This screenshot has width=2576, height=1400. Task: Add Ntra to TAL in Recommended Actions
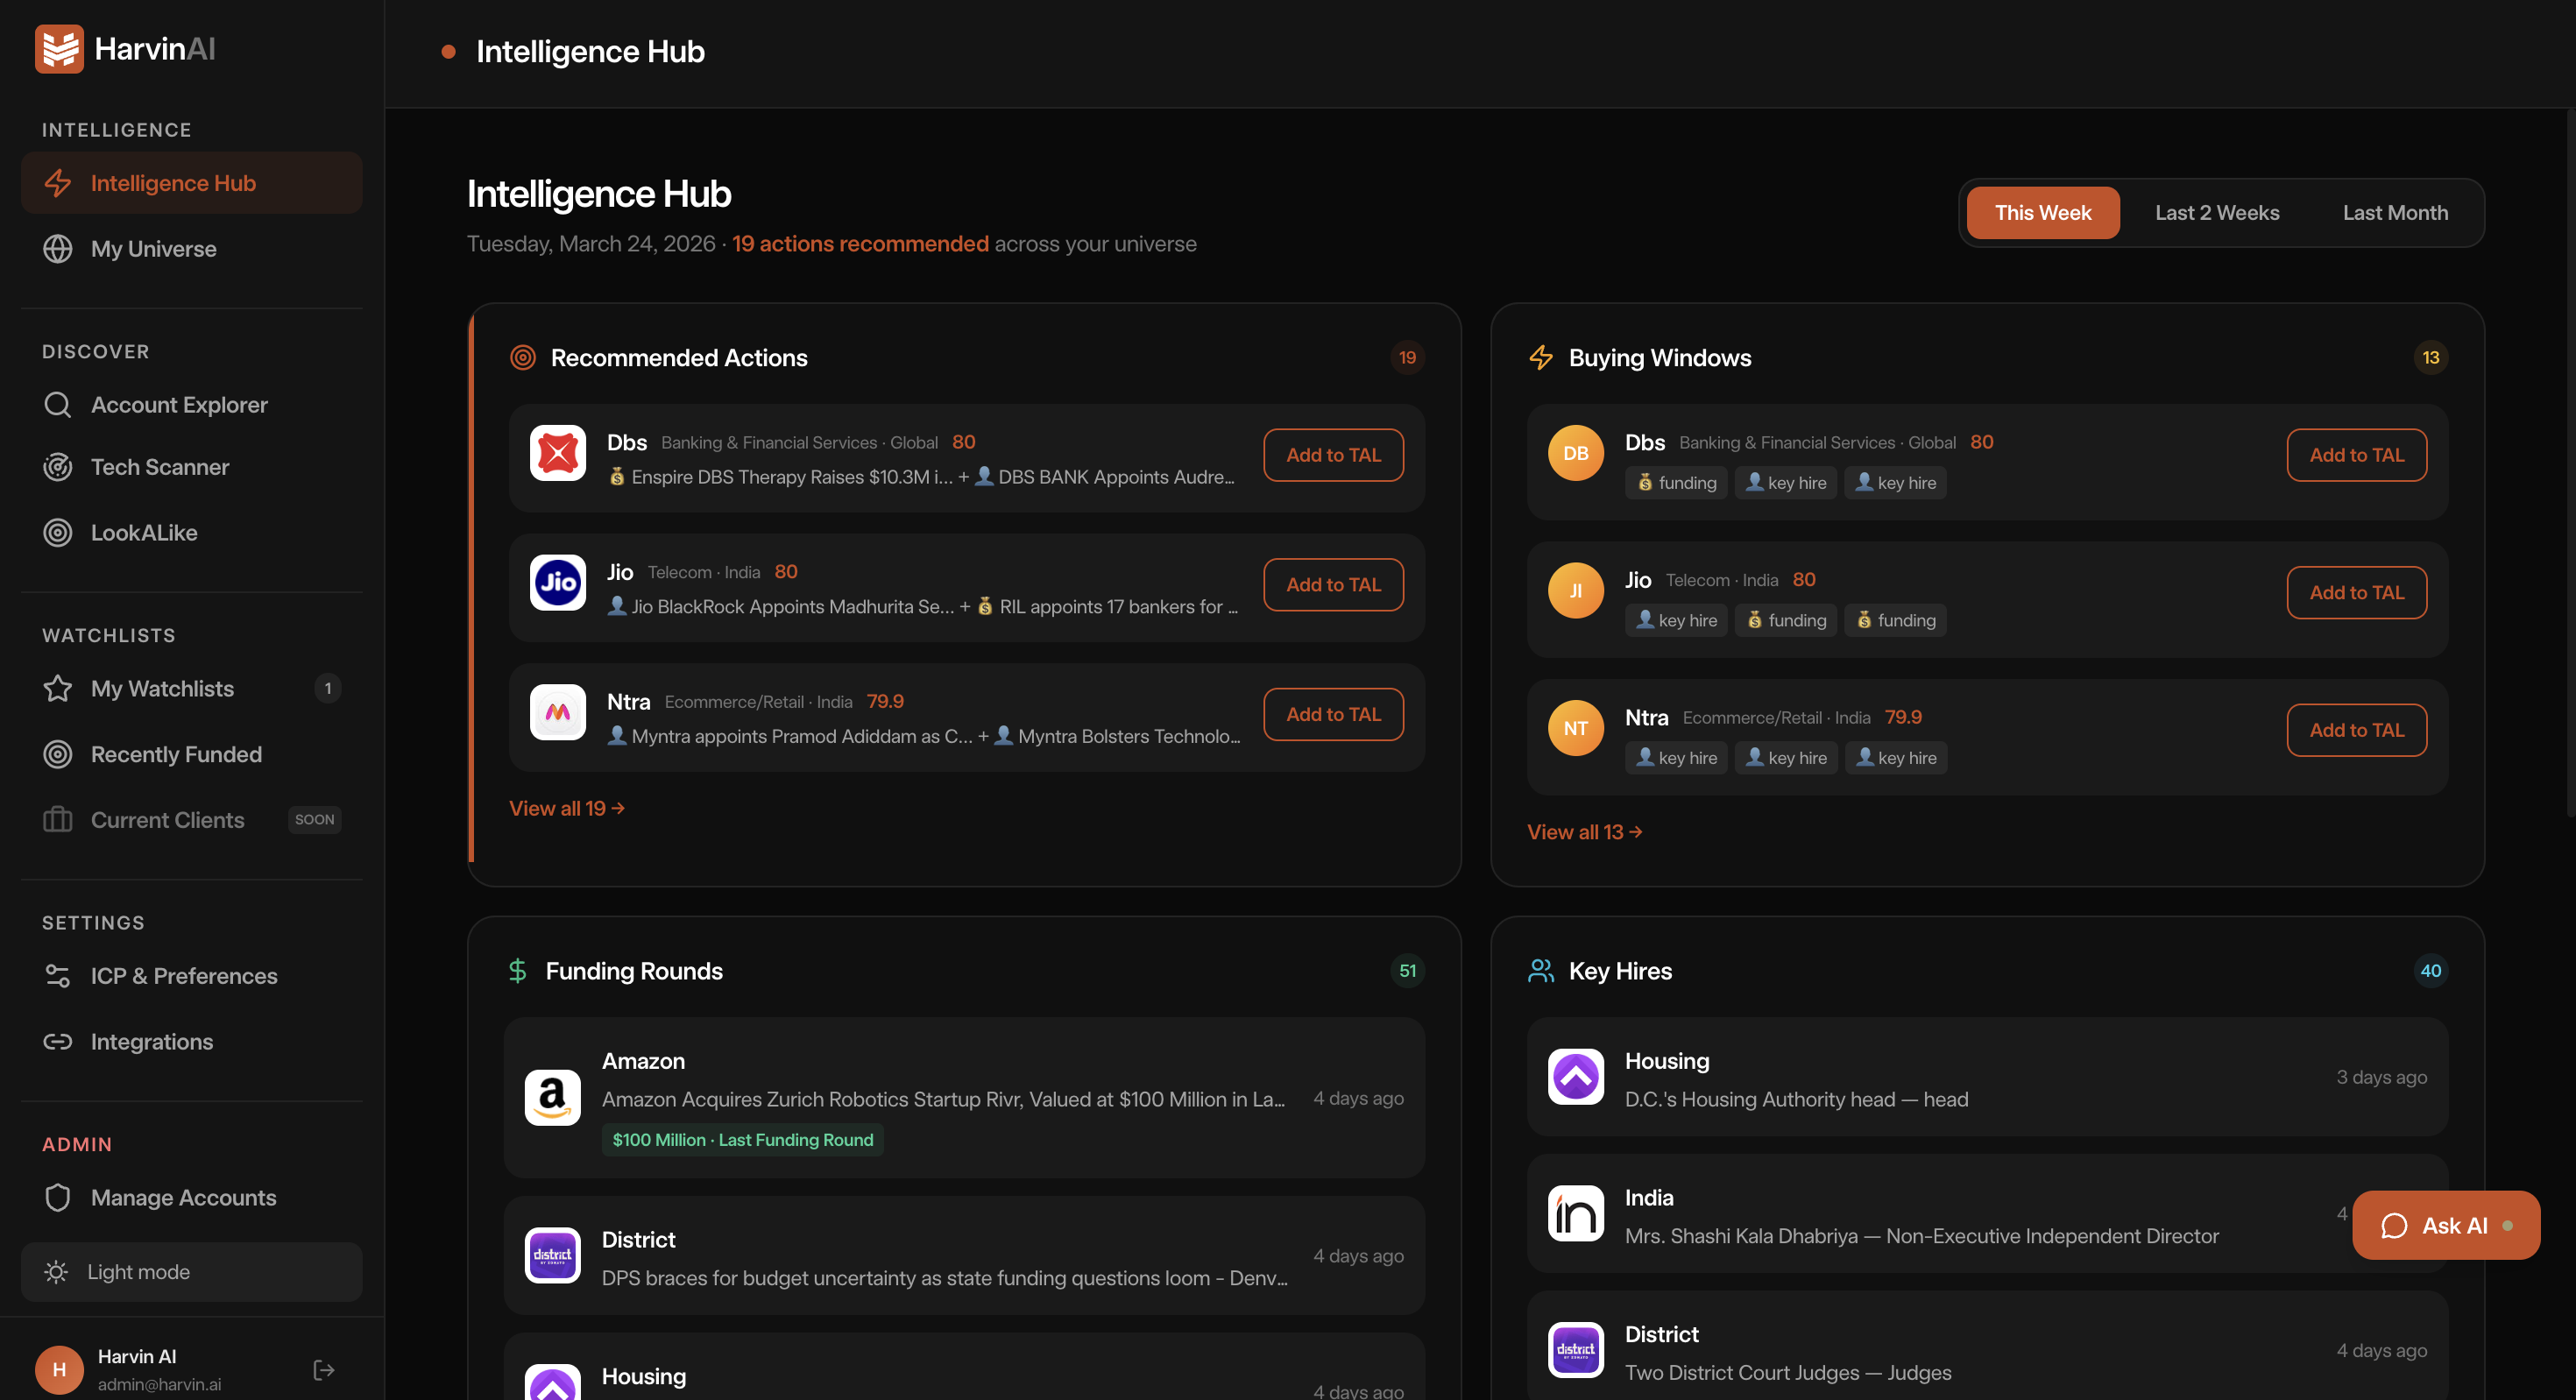(1333, 714)
